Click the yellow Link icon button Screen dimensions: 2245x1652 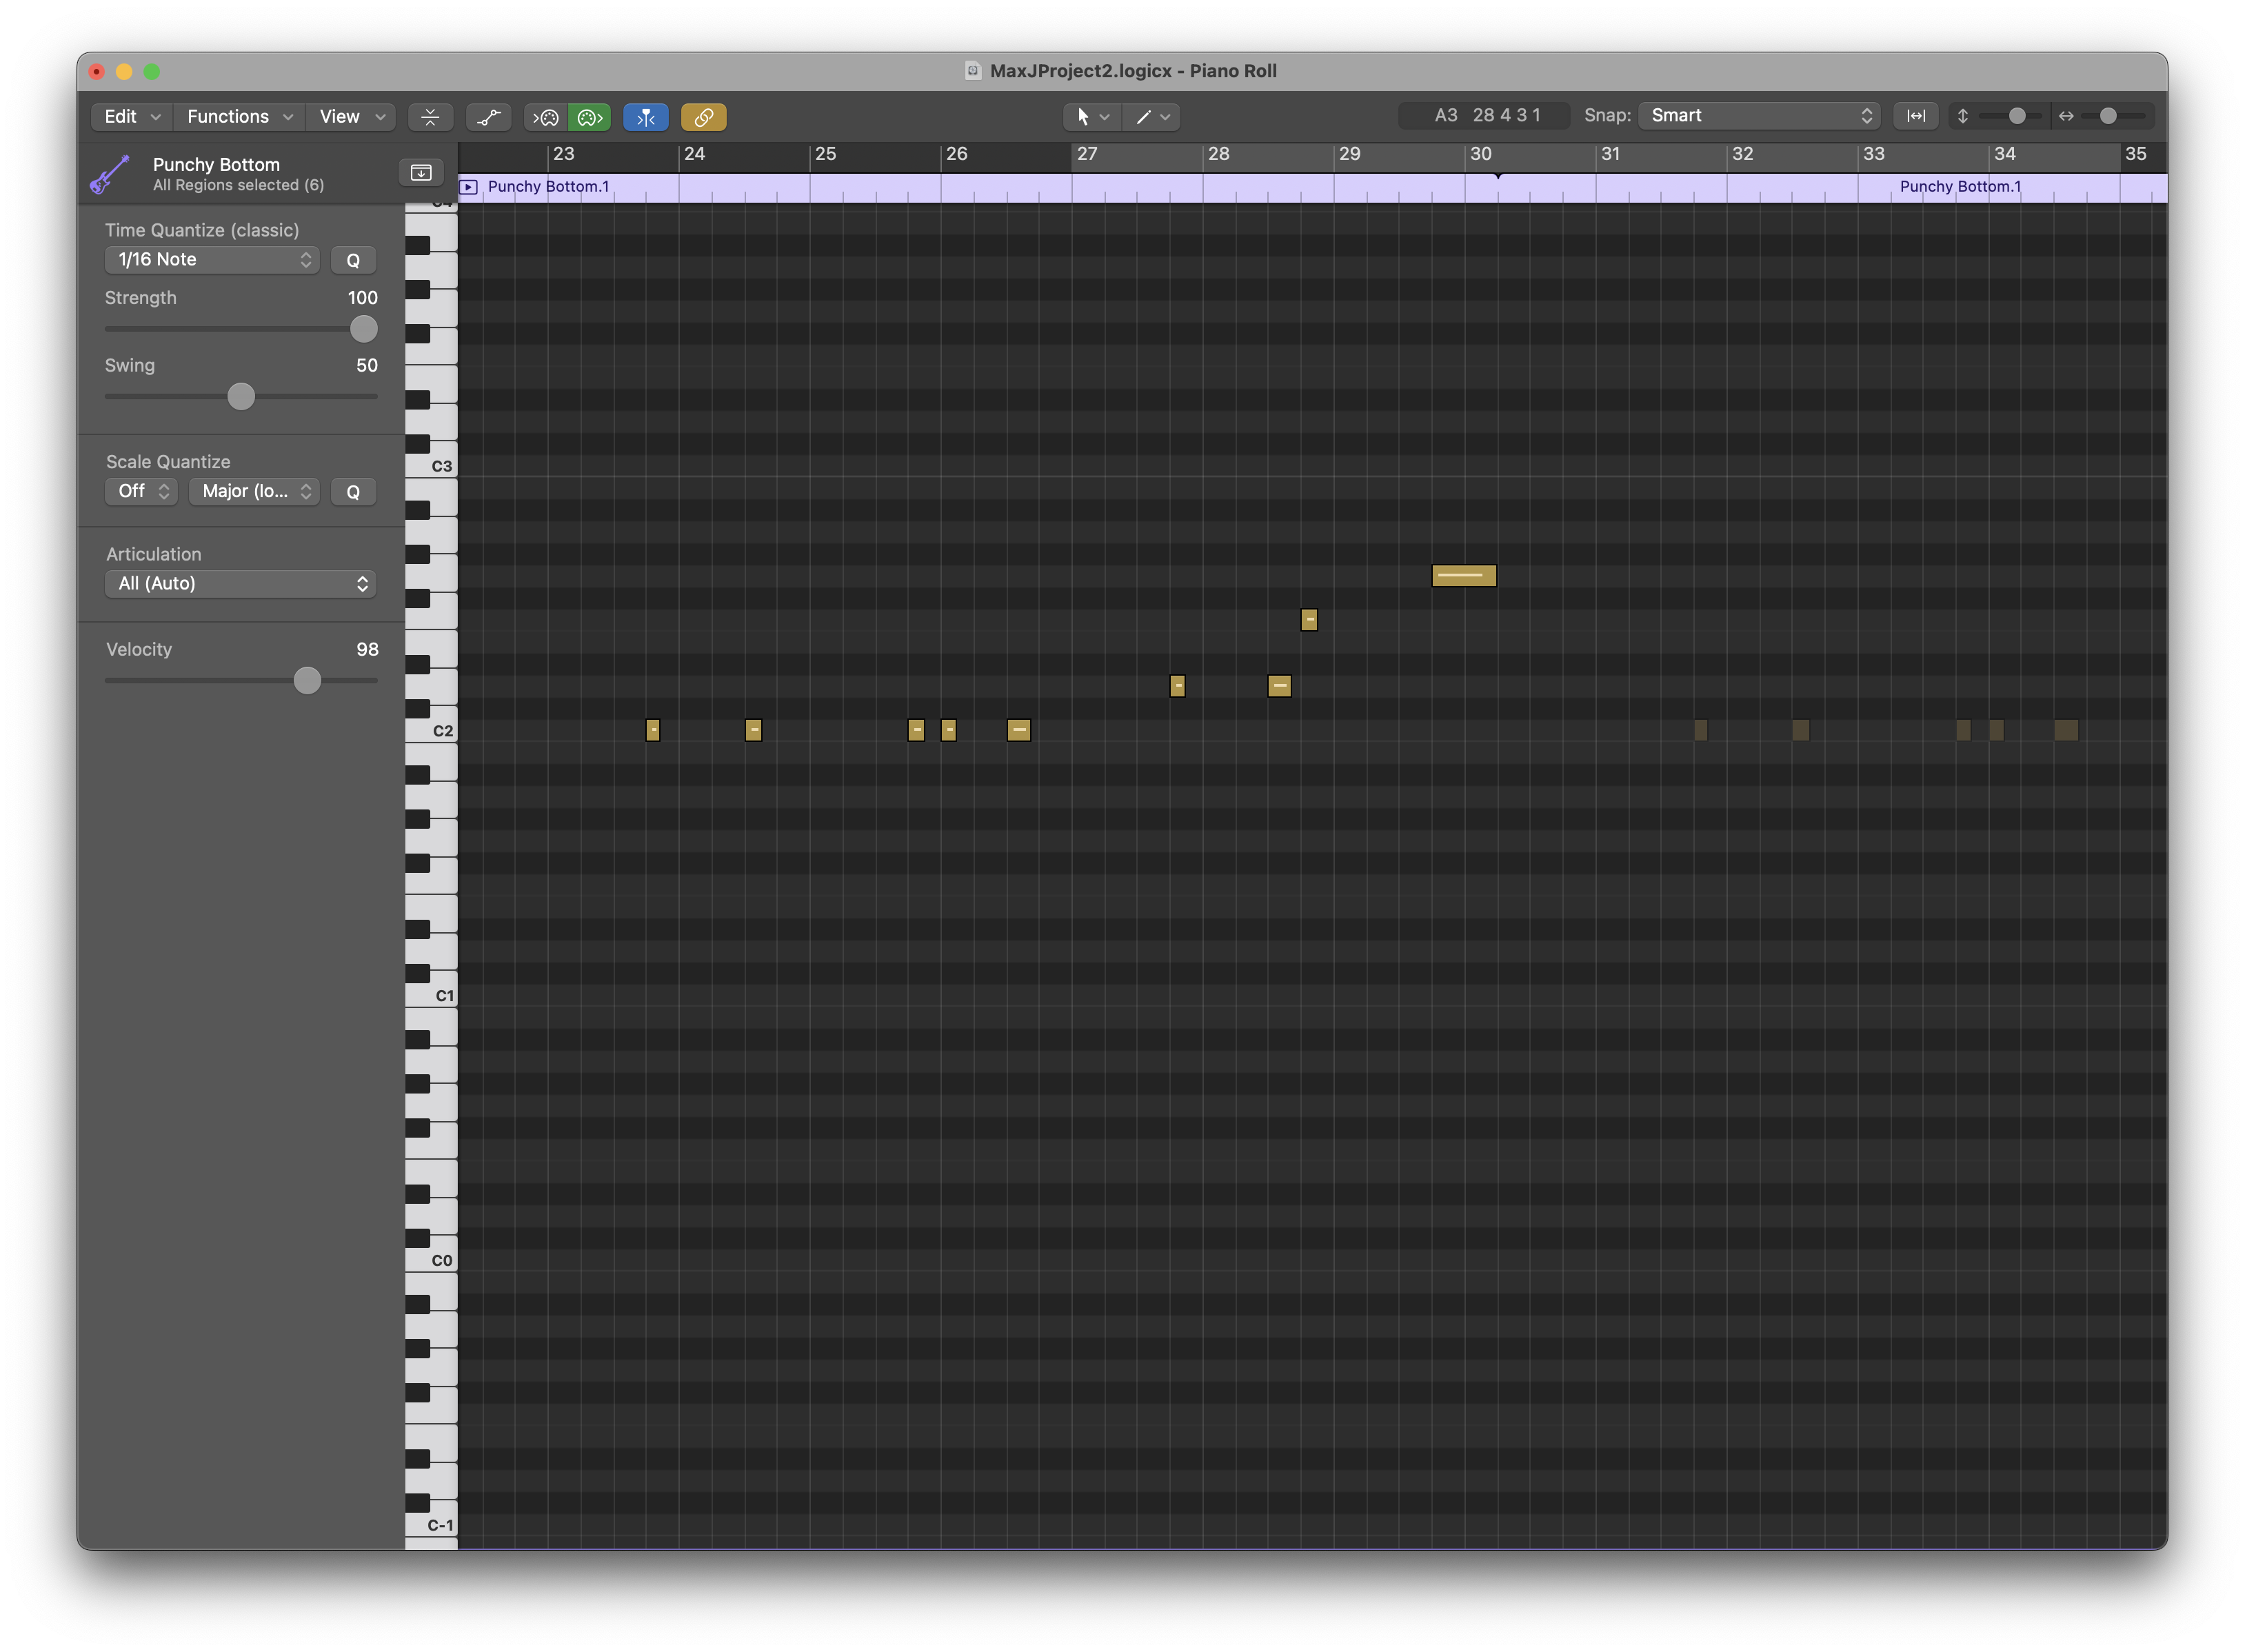tap(703, 117)
